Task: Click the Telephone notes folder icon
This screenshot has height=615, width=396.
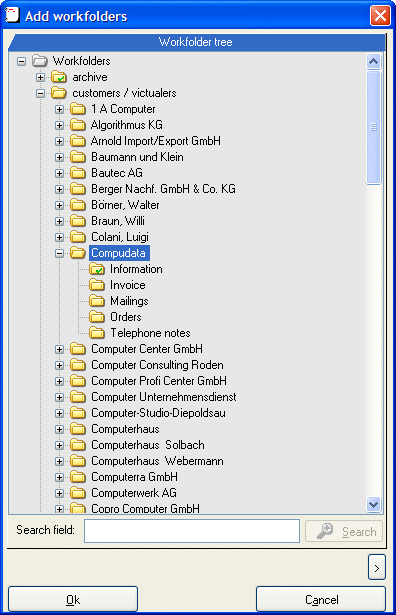Action: 97,333
